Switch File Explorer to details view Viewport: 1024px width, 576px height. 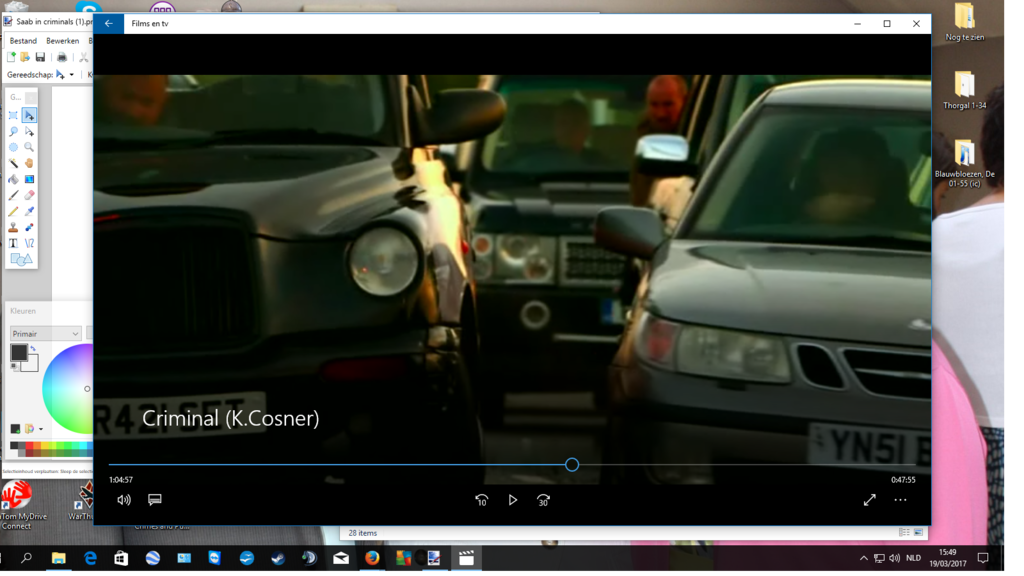pyautogui.click(x=904, y=533)
